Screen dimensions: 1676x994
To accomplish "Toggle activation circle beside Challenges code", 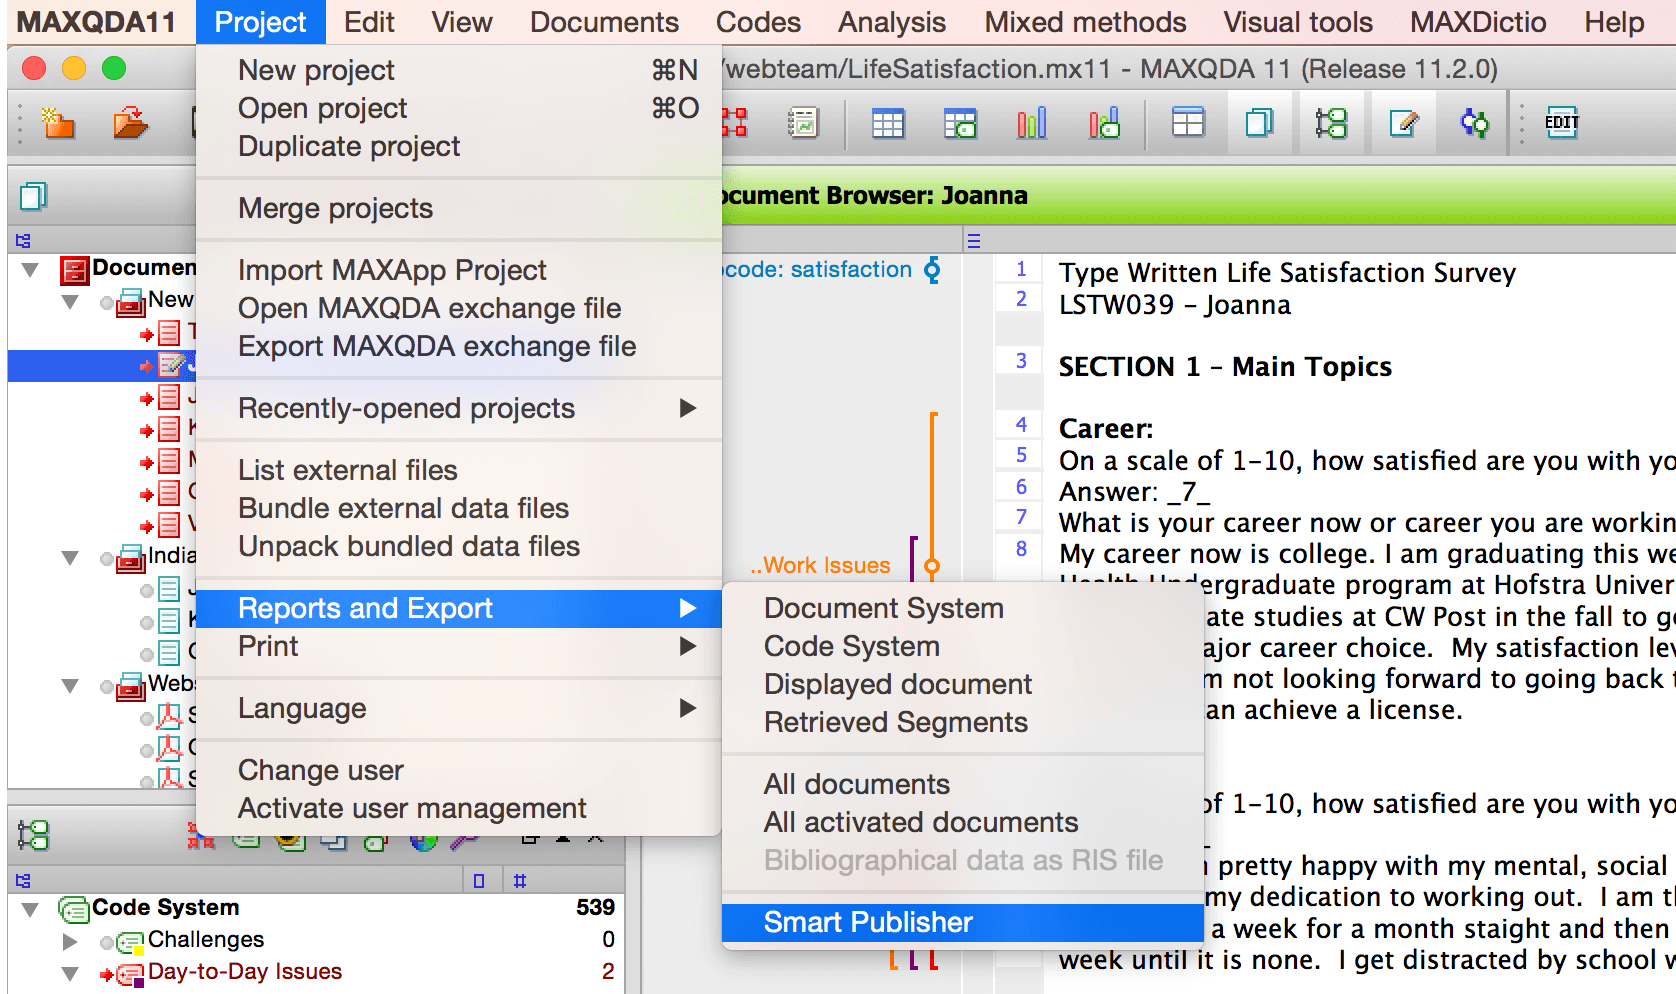I will point(107,942).
